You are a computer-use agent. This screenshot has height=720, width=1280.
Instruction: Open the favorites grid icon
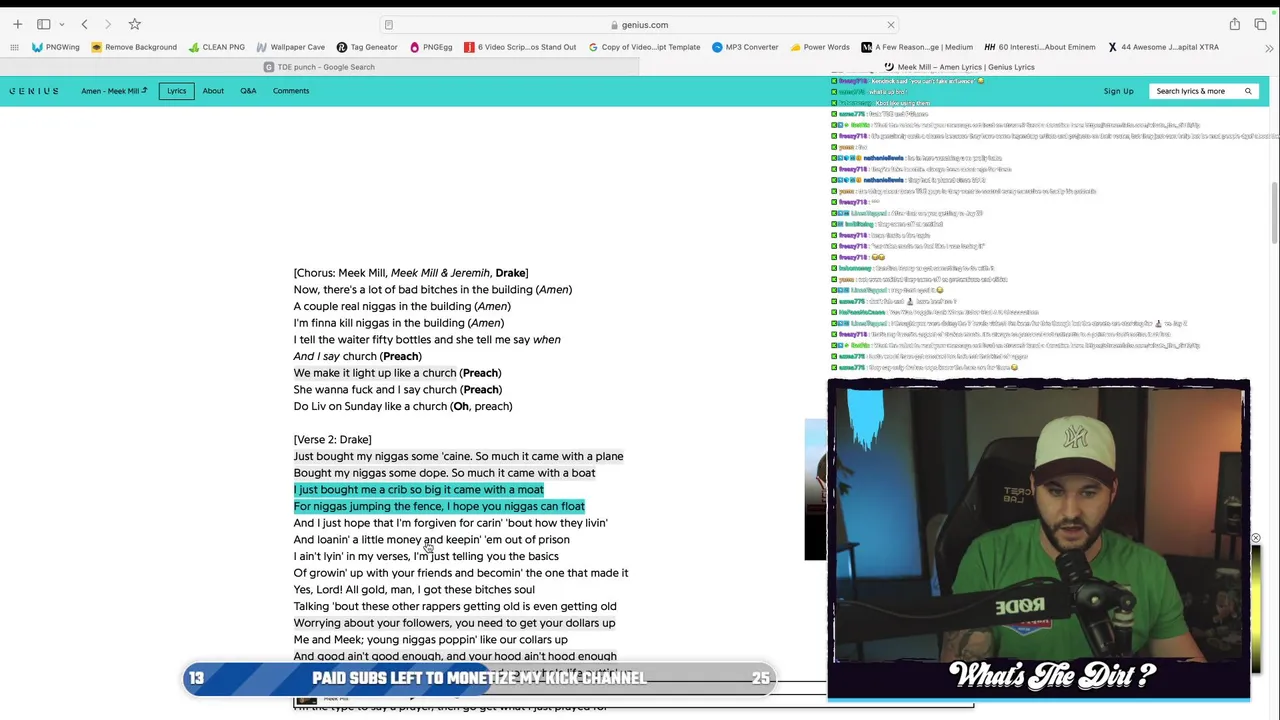click(x=14, y=47)
